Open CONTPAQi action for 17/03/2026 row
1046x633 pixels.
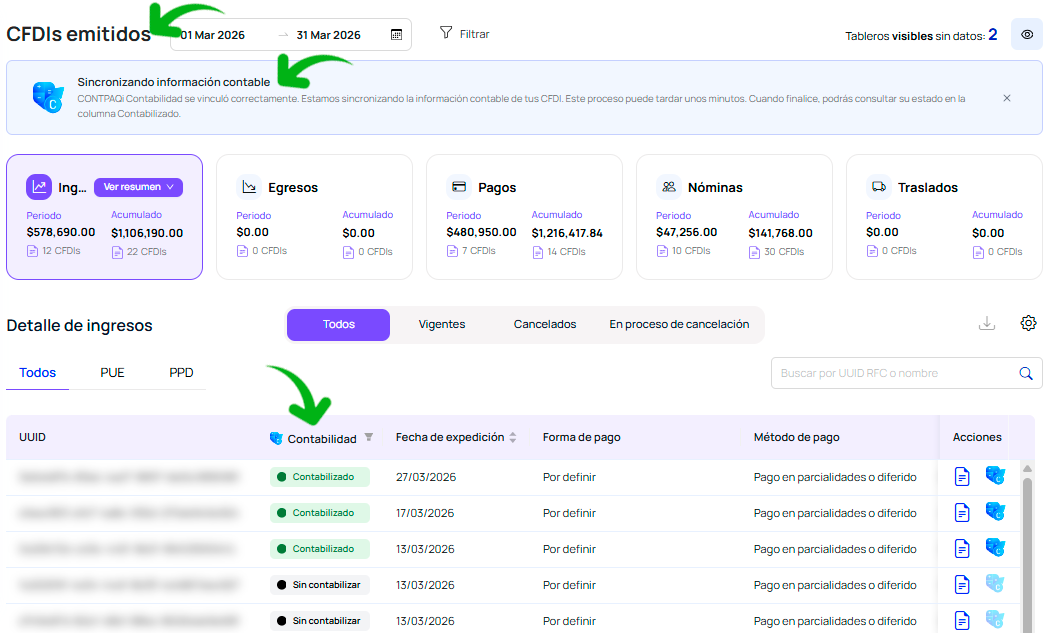(995, 512)
